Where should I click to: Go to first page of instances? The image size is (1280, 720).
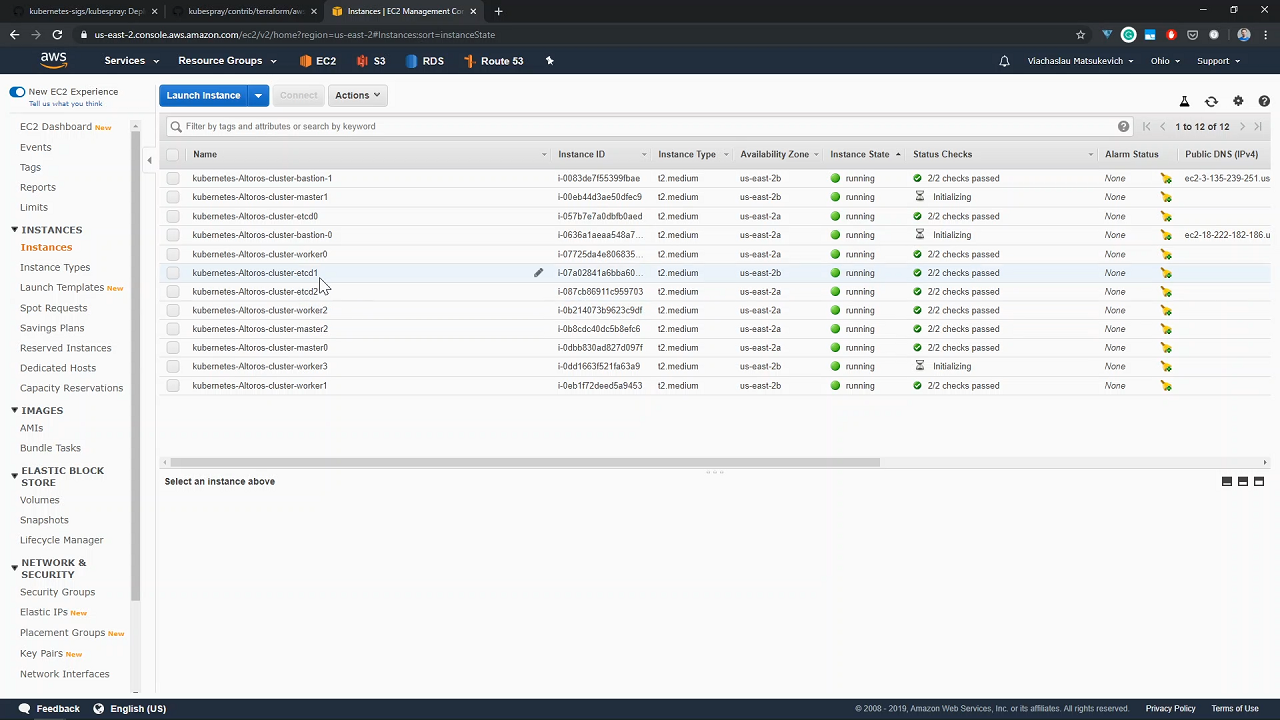pyautogui.click(x=1146, y=126)
